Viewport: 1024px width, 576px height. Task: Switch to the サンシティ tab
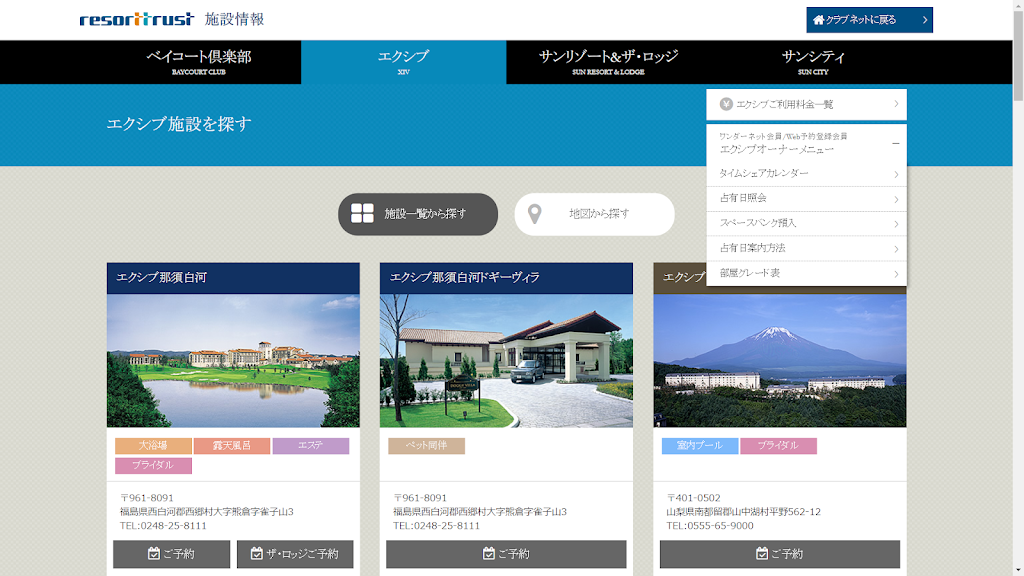(x=813, y=62)
